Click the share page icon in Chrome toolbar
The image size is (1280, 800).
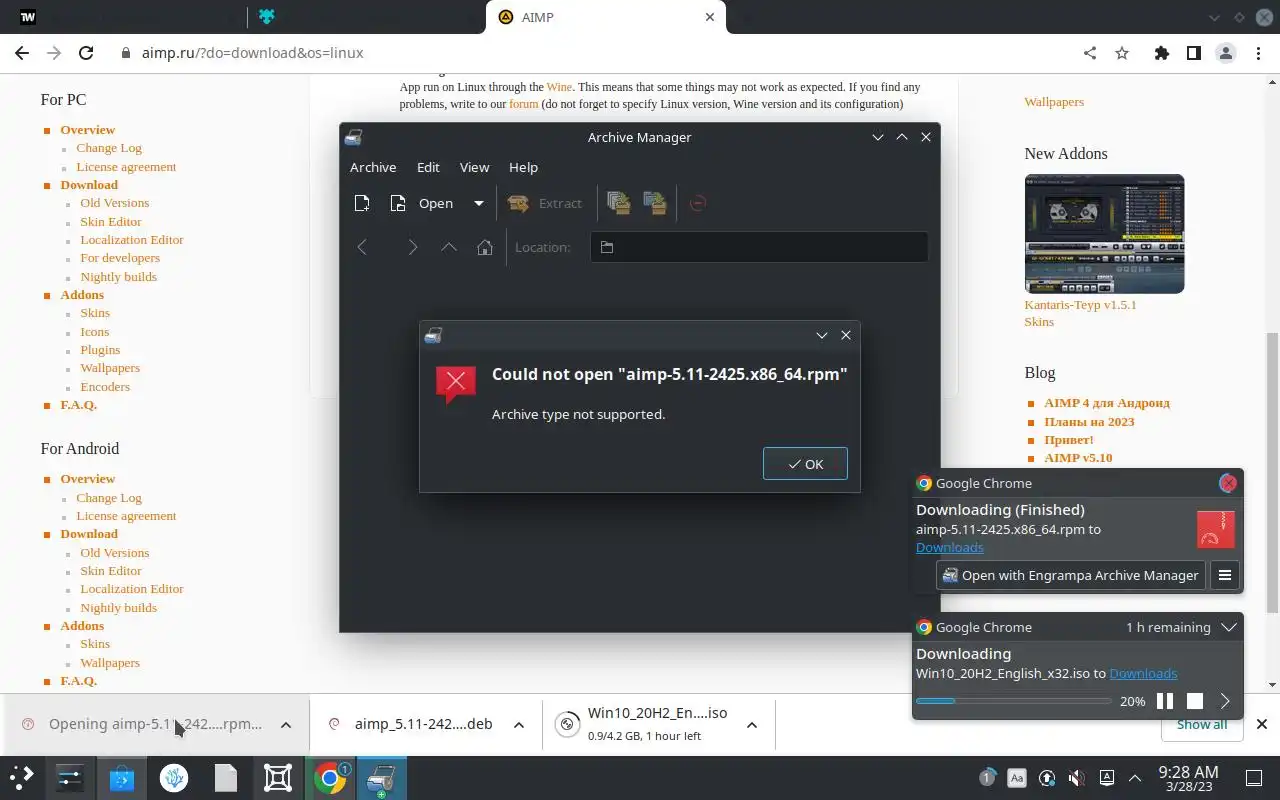pyautogui.click(x=1090, y=53)
